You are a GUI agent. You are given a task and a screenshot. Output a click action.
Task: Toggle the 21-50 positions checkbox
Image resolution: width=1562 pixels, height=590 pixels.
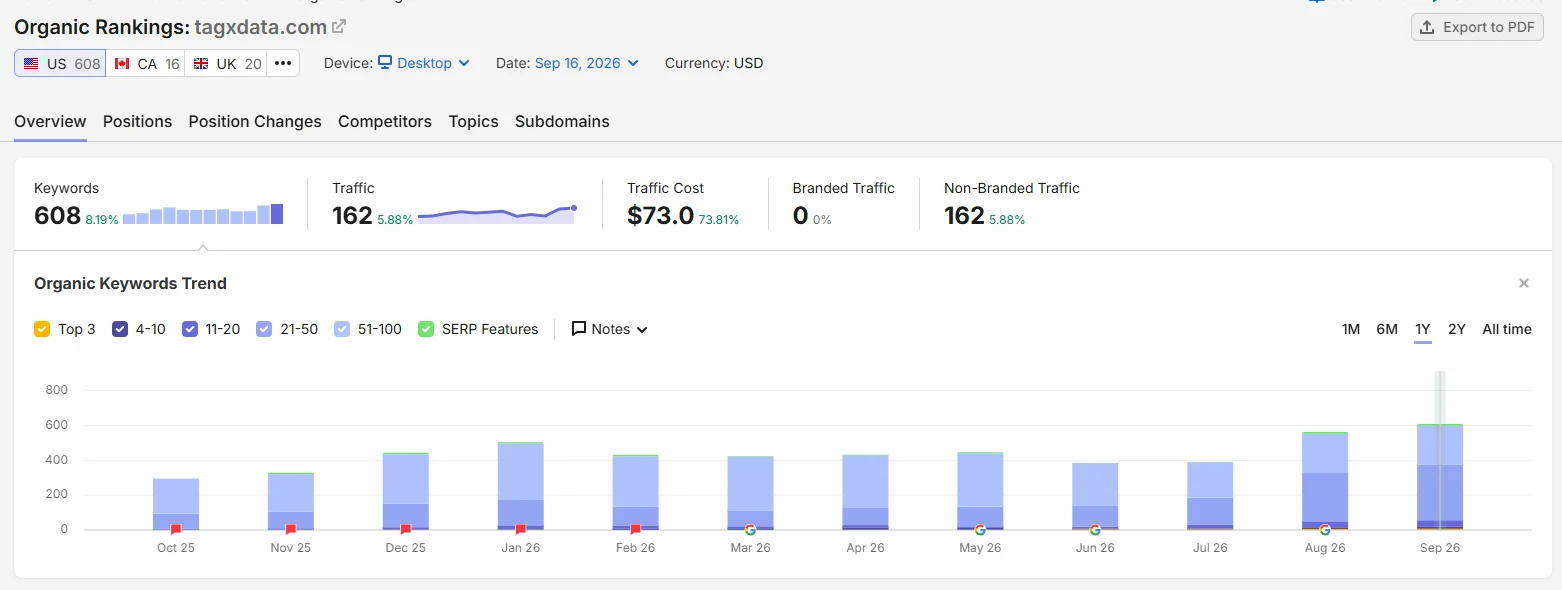[x=264, y=329]
